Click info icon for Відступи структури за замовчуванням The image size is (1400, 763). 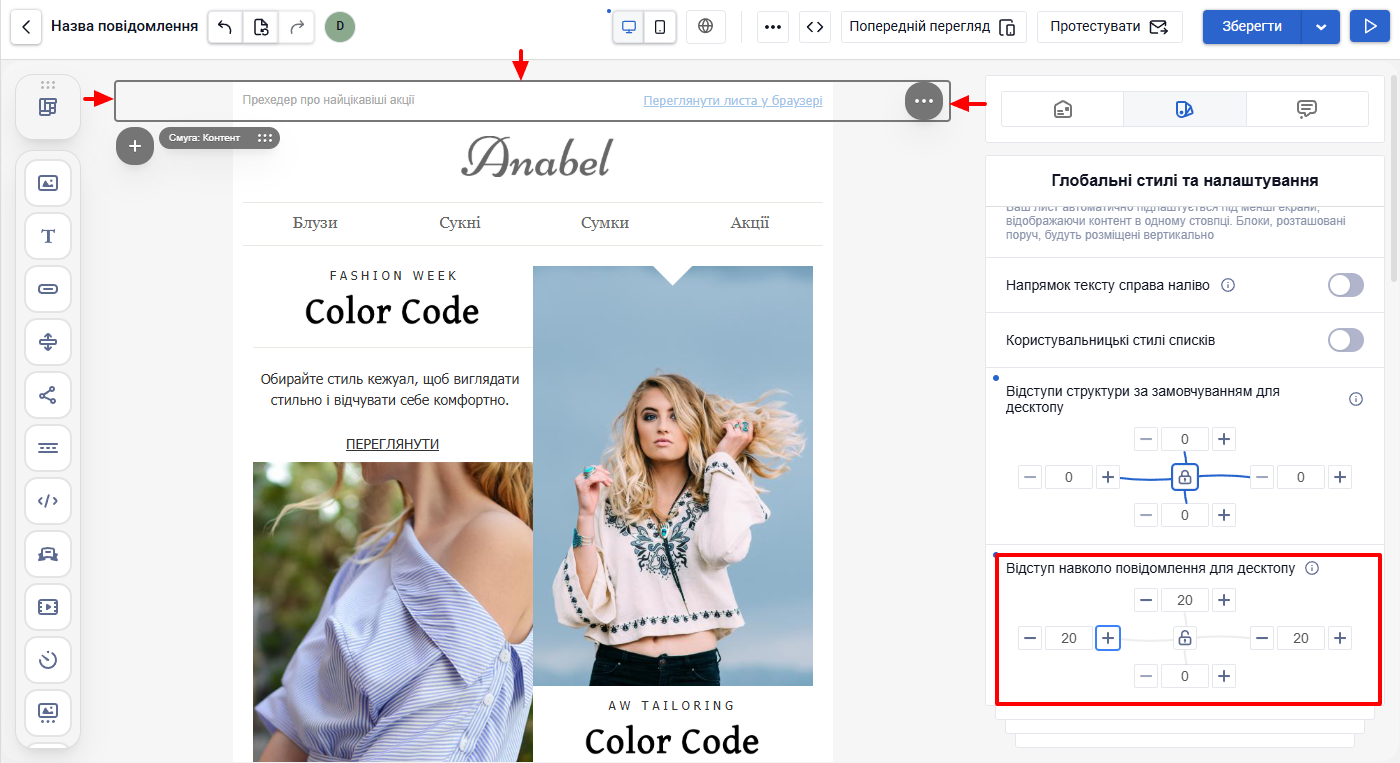pyautogui.click(x=1356, y=399)
